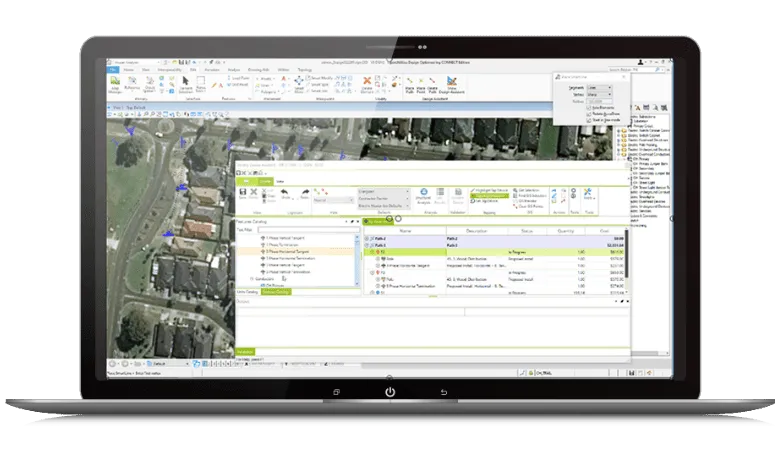Toggle the Join Elements checkbox
Viewport: 782px width, 461px height.
588,107
